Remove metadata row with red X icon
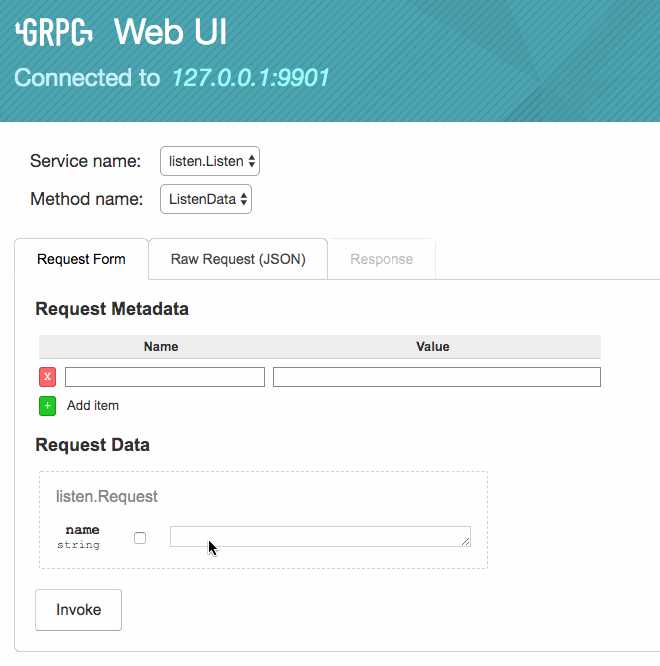Image resolution: width=660 pixels, height=666 pixels. coord(48,377)
